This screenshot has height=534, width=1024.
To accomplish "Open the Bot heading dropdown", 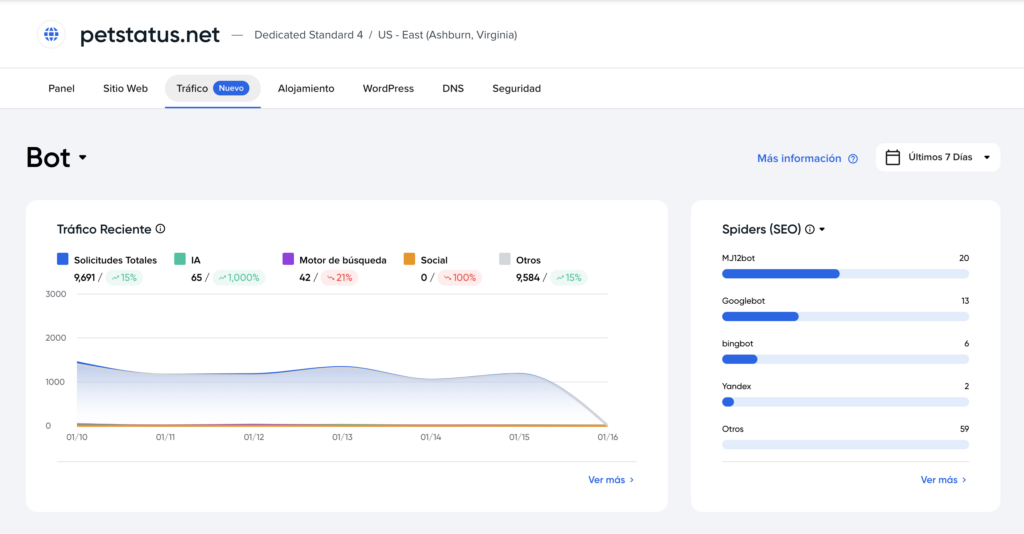I will click(83, 157).
